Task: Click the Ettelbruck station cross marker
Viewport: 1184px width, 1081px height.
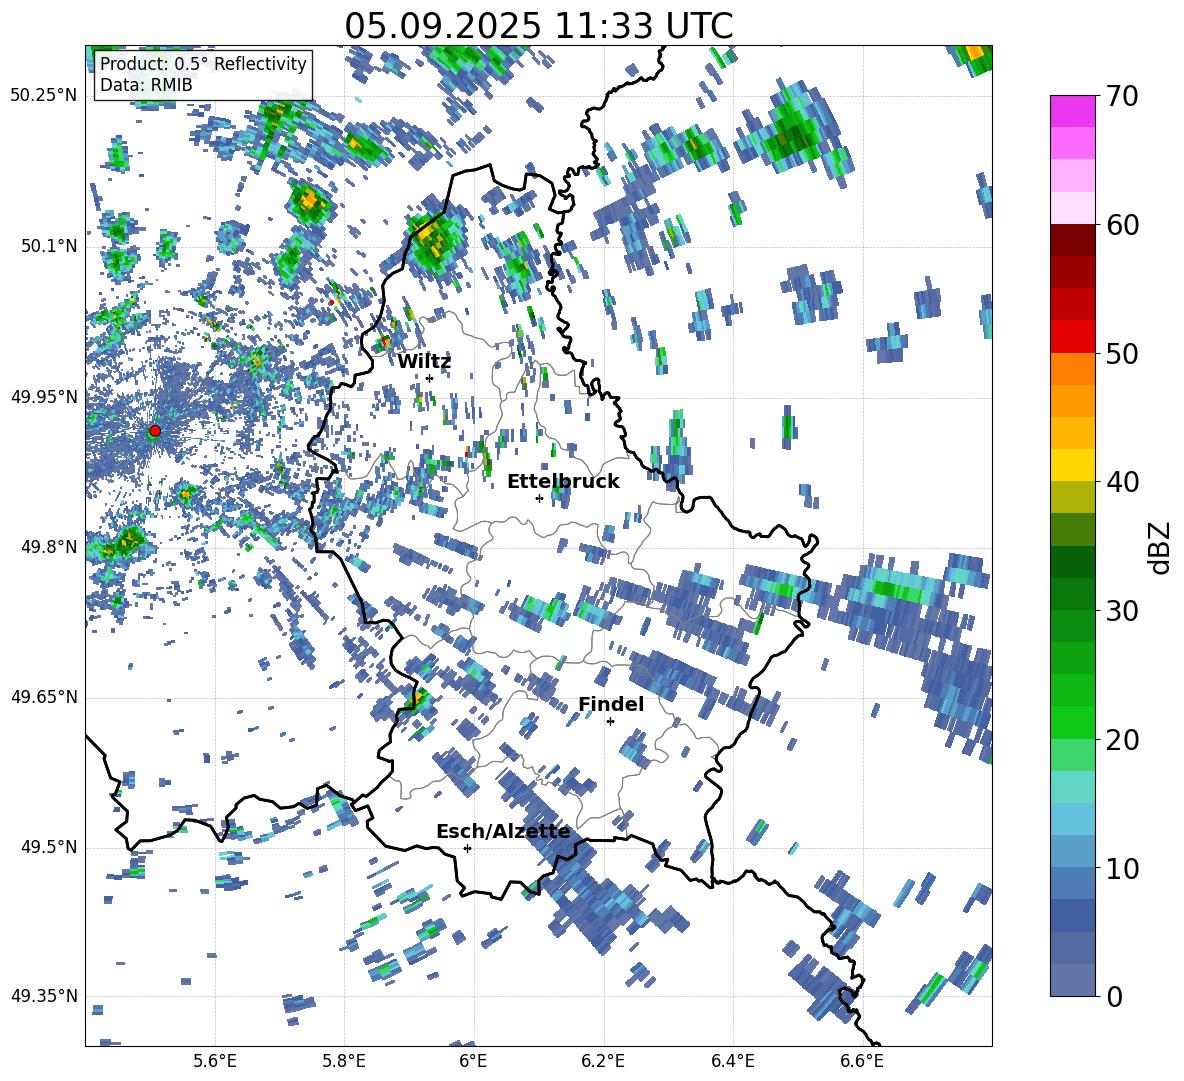Action: (539, 498)
